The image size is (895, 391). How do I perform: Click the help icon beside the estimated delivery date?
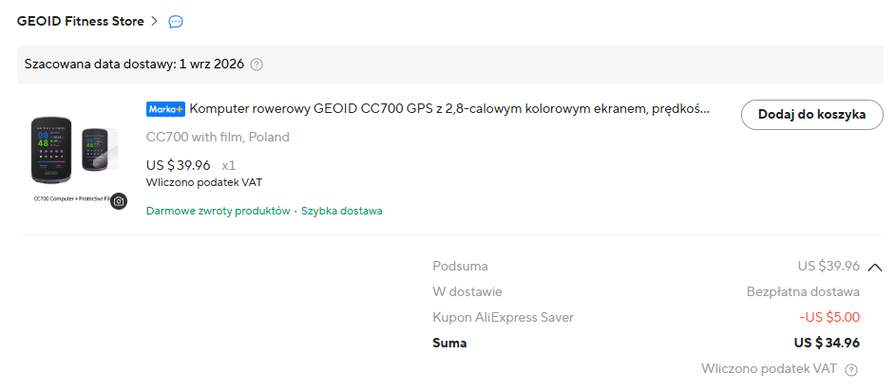(257, 65)
